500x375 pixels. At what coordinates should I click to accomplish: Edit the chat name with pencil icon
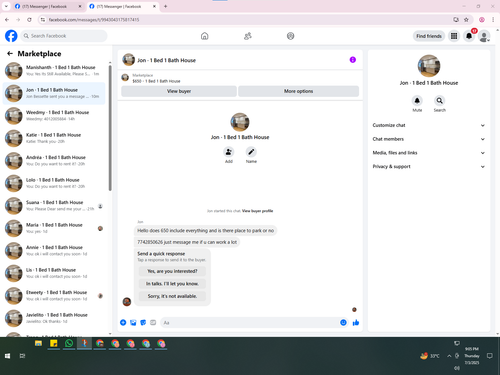click(251, 152)
